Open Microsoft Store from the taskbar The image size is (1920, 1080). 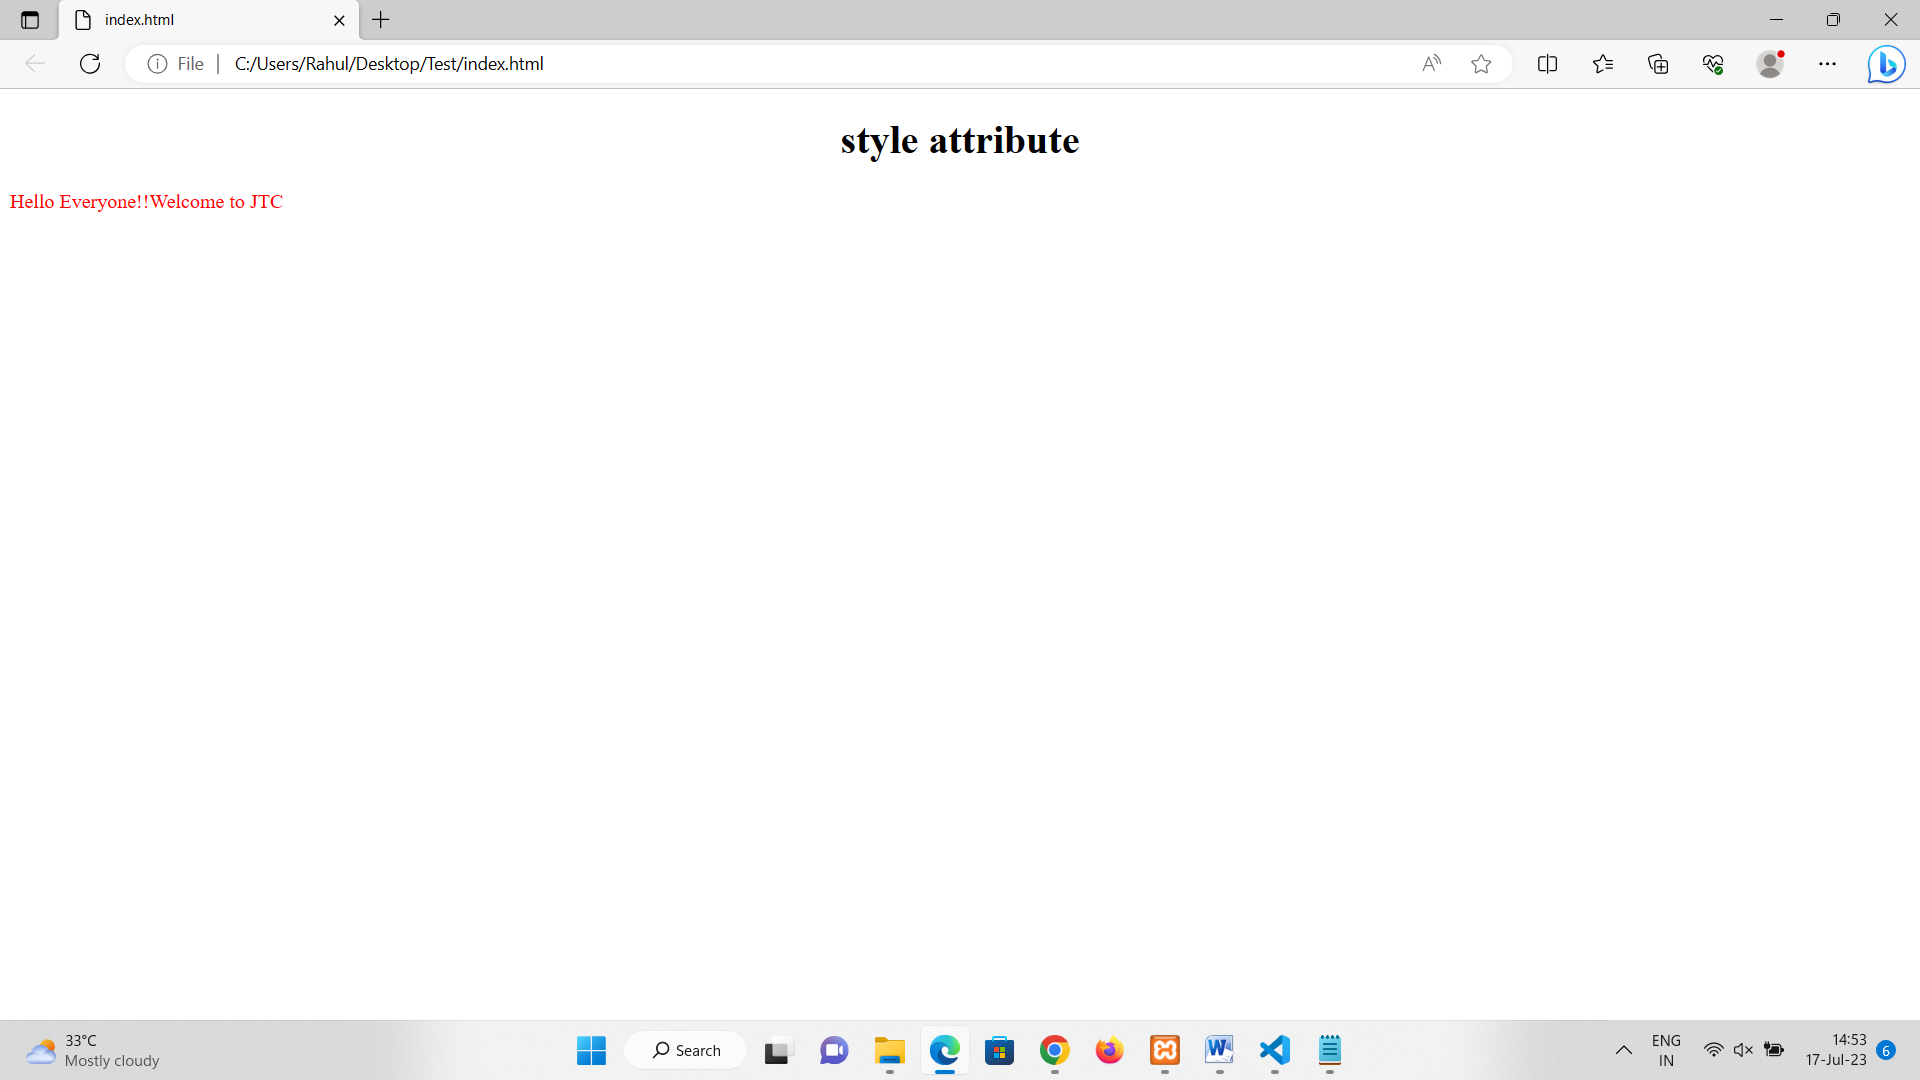pos(999,1050)
